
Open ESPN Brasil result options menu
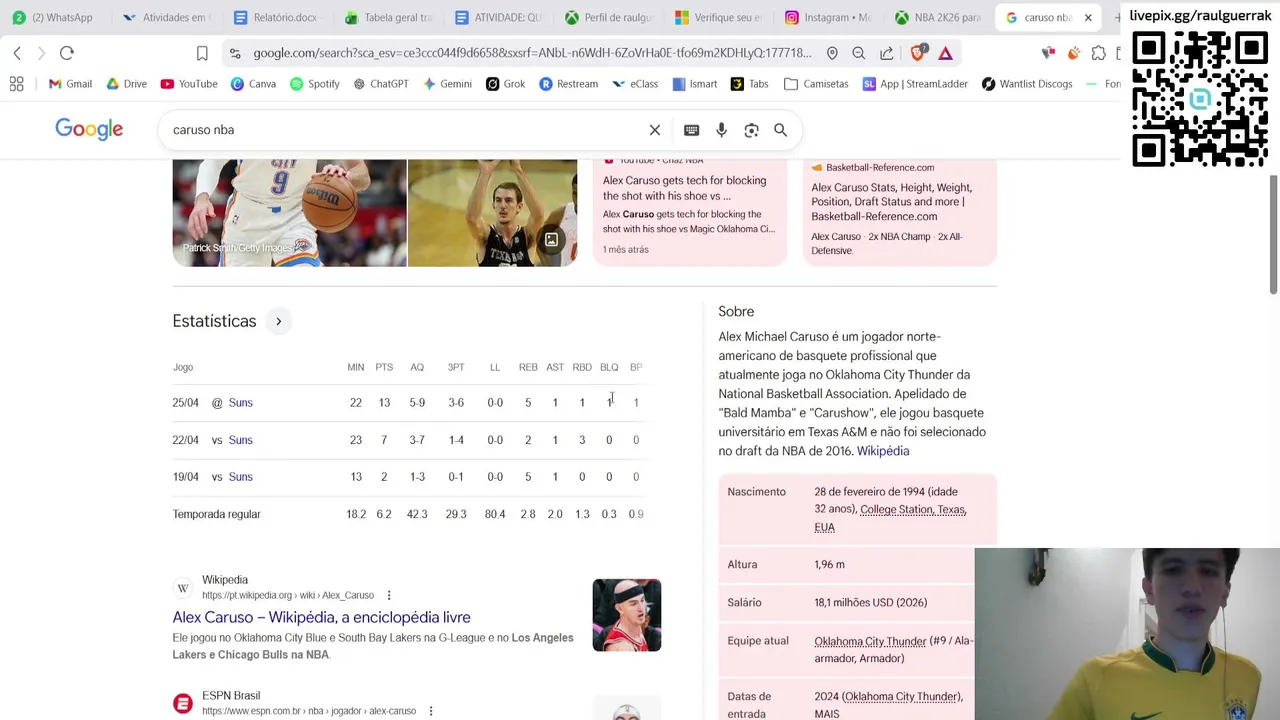click(x=431, y=711)
